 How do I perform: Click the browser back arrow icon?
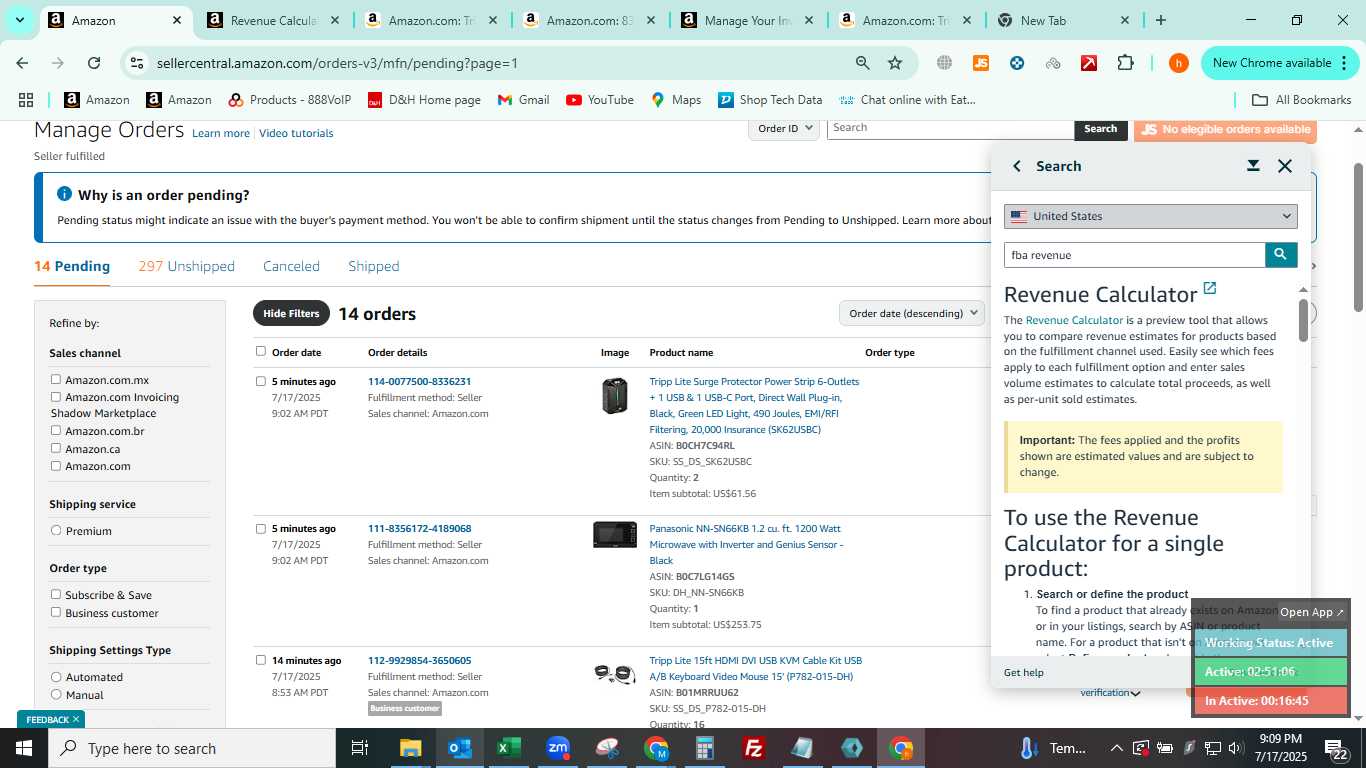coord(22,63)
